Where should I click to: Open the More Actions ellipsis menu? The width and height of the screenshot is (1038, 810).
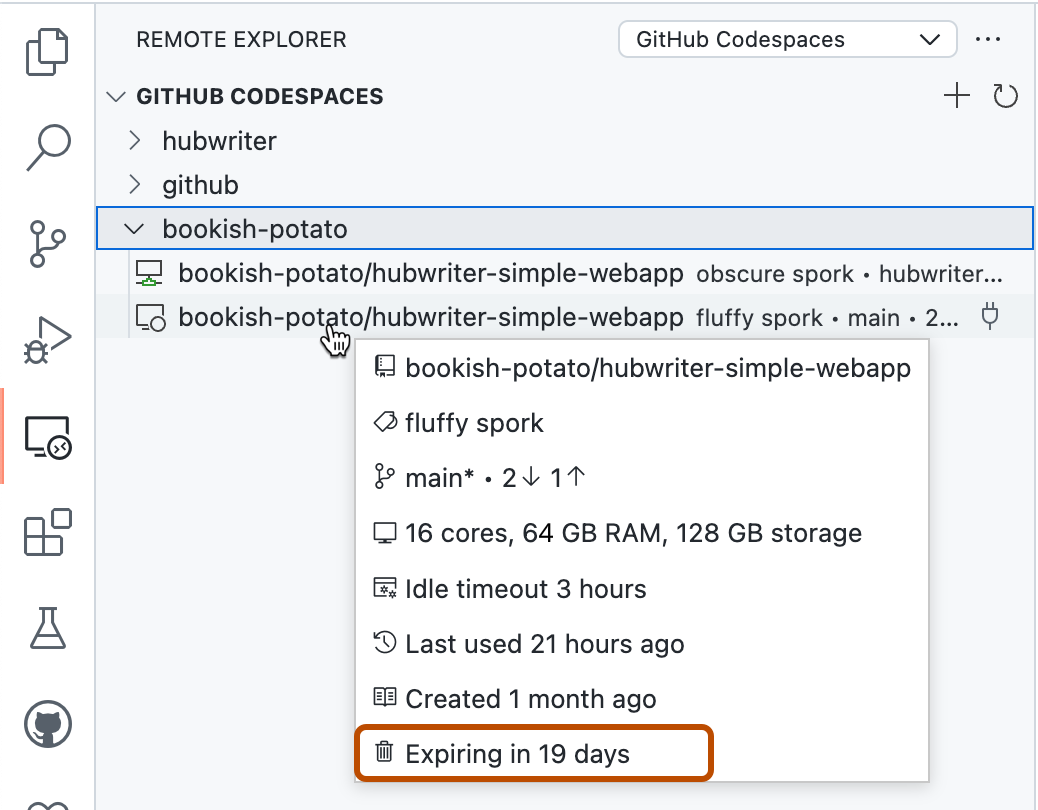989,39
